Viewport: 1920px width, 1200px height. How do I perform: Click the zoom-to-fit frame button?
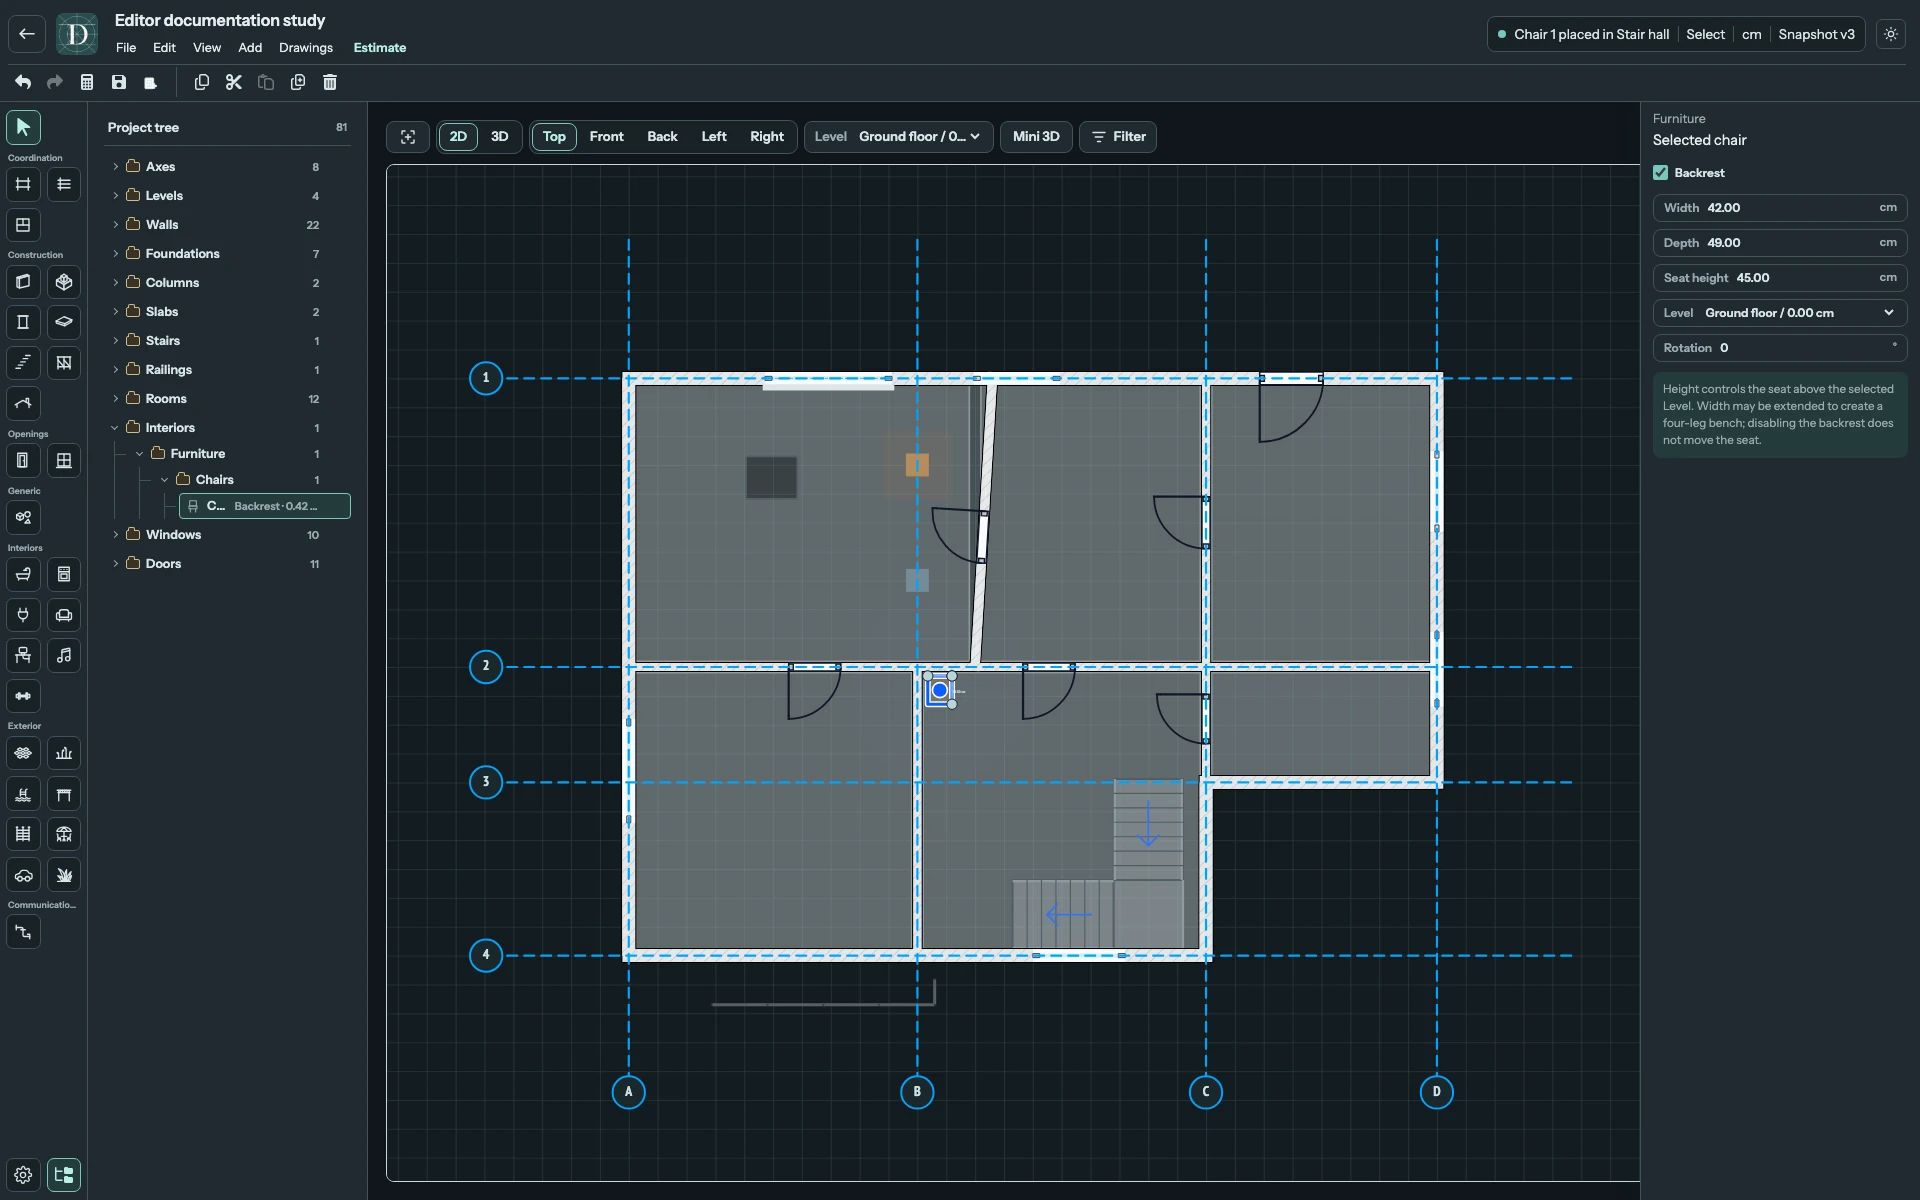tap(408, 137)
